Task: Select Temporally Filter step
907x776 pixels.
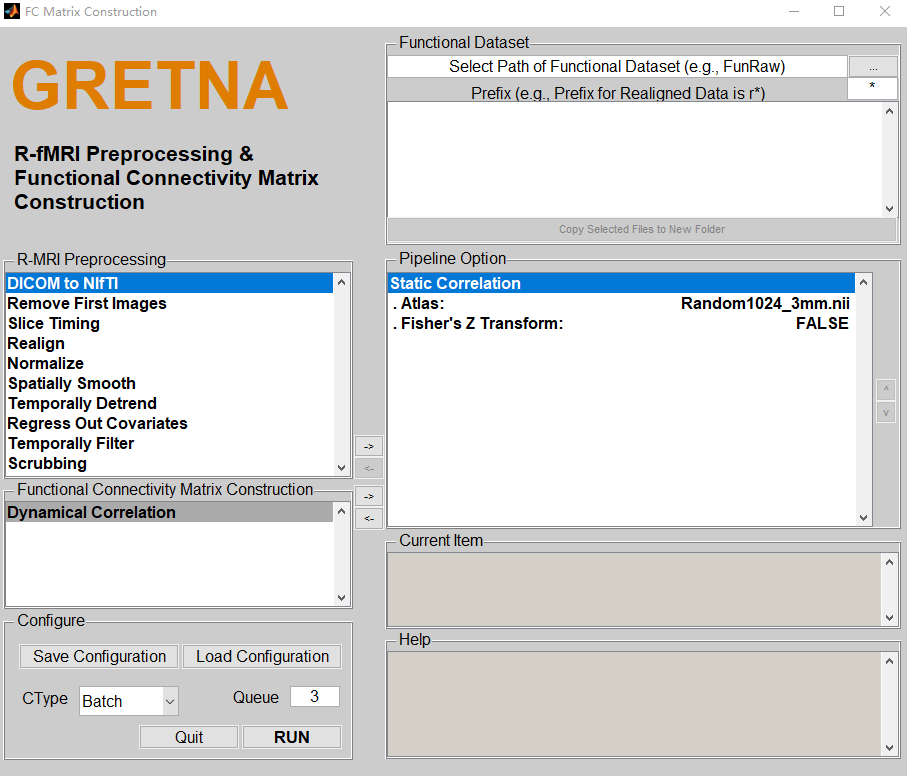Action: coord(169,444)
